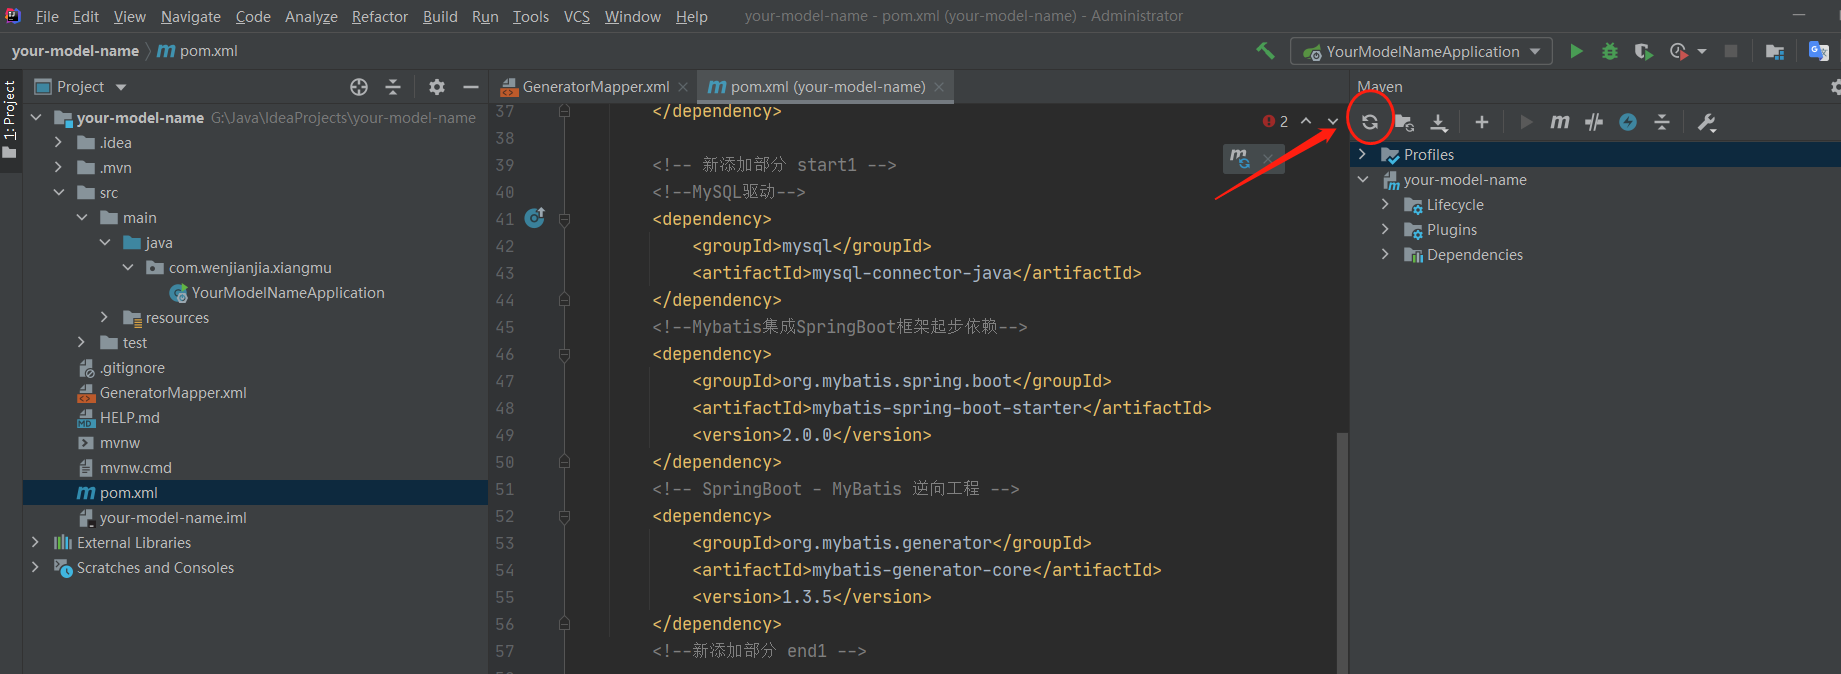Click pom.xml breadcrumb in navigation bar
Screen dimensions: 1841x674
(x=198, y=51)
